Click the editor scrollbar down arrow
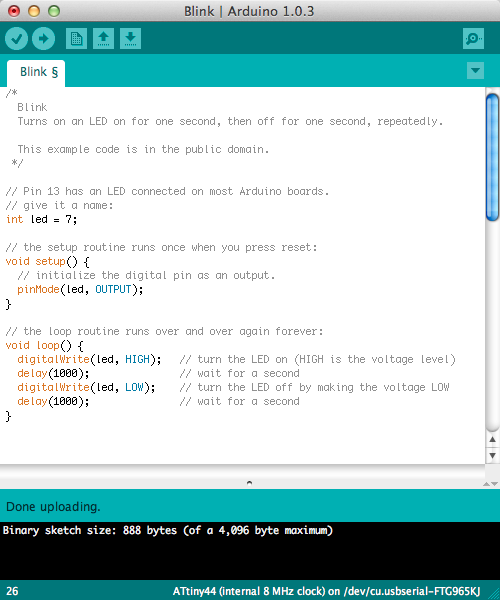The image size is (500, 600). [x=493, y=455]
